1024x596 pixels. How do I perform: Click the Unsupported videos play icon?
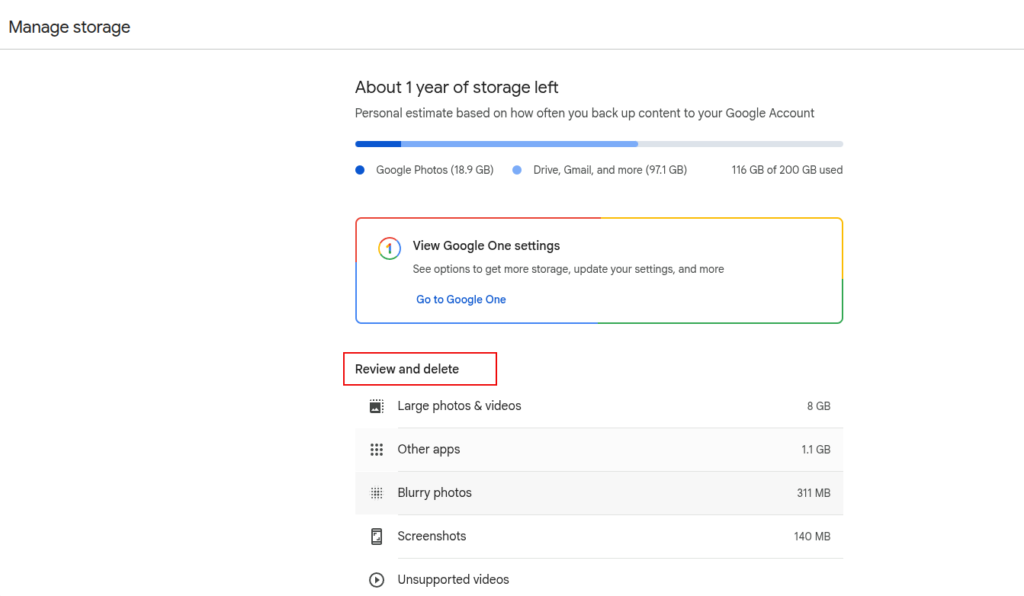coord(376,580)
